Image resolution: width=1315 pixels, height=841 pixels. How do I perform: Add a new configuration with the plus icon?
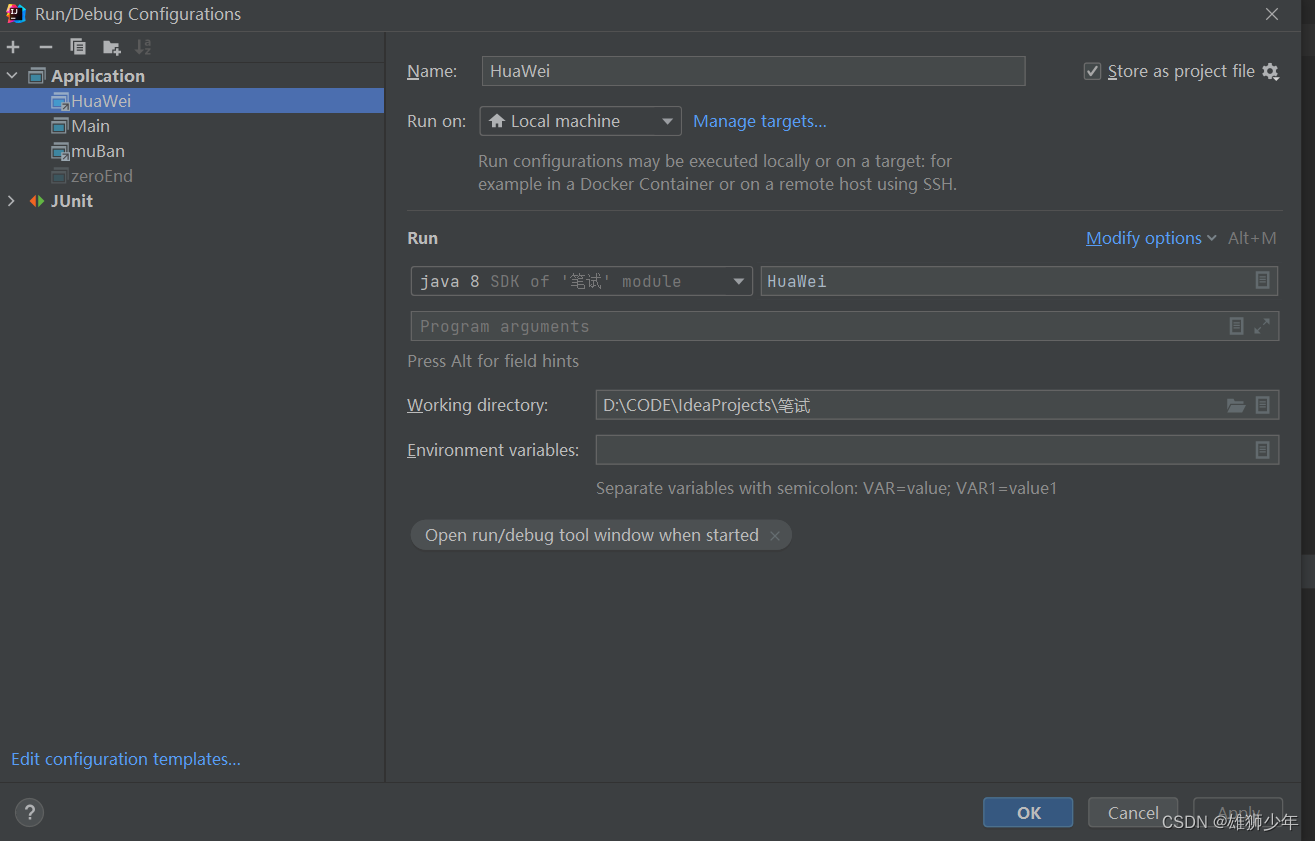[x=13, y=47]
